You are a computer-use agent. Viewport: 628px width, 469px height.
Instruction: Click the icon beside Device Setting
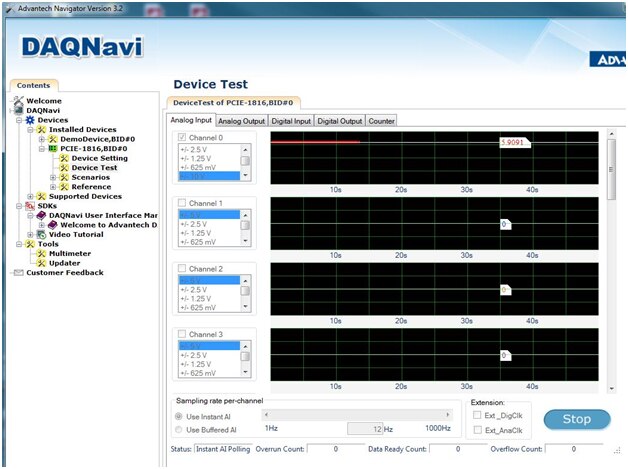click(64, 158)
